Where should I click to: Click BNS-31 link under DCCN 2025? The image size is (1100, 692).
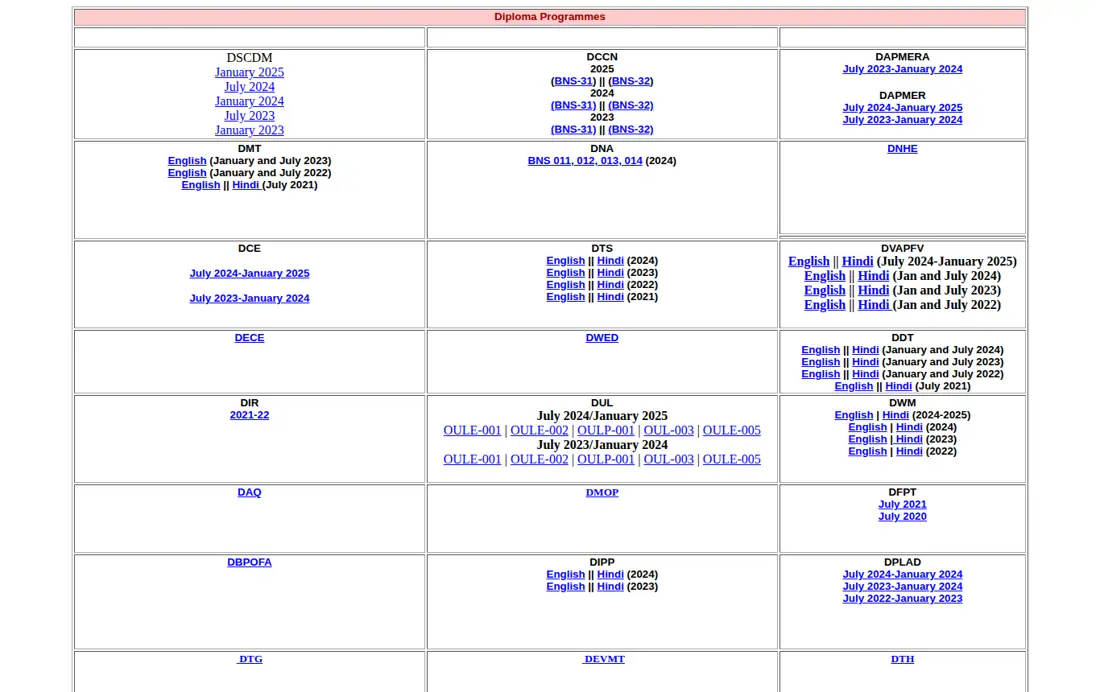[573, 81]
